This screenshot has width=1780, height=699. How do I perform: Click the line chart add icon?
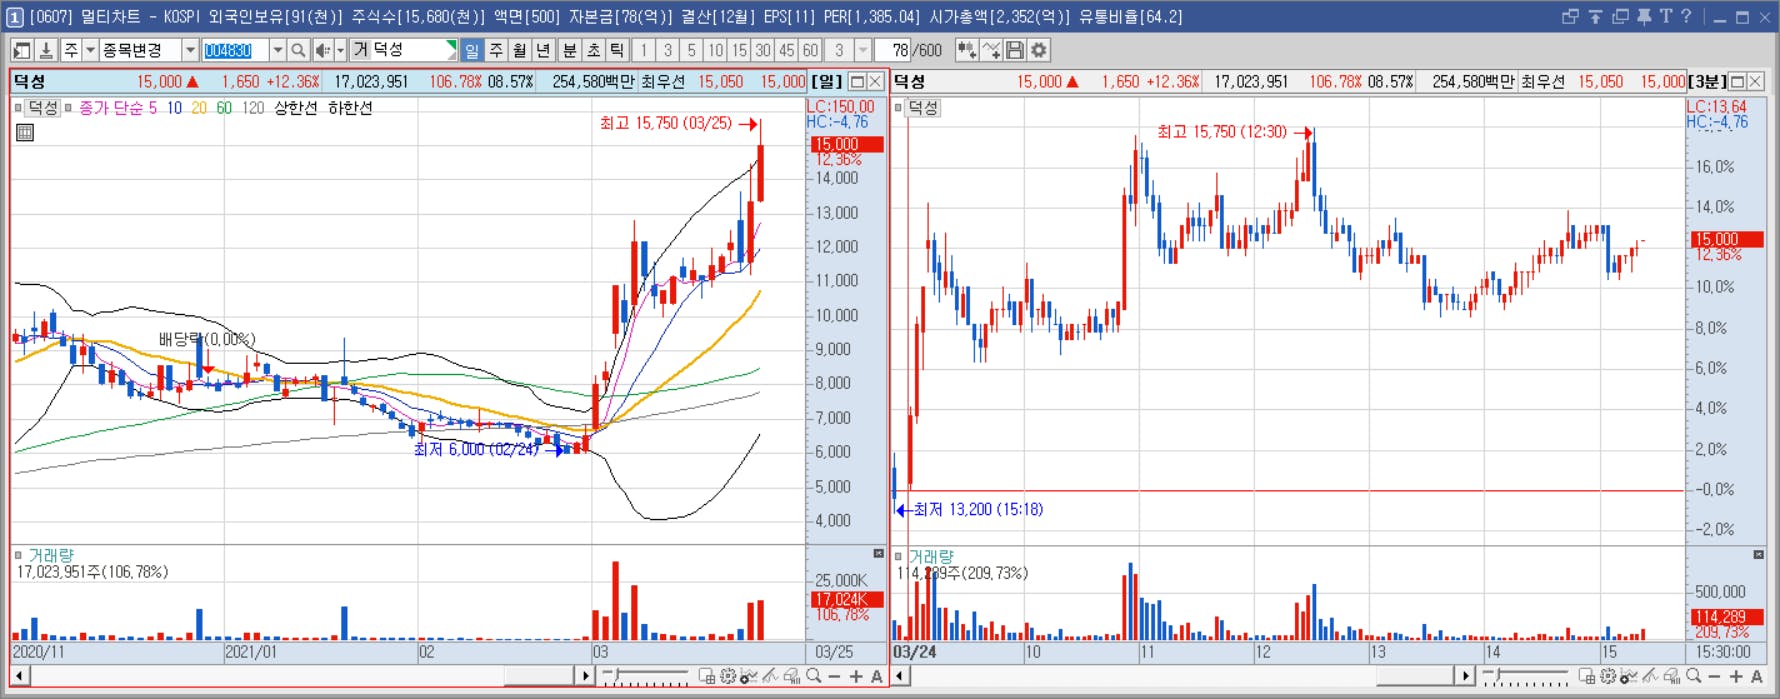click(991, 50)
